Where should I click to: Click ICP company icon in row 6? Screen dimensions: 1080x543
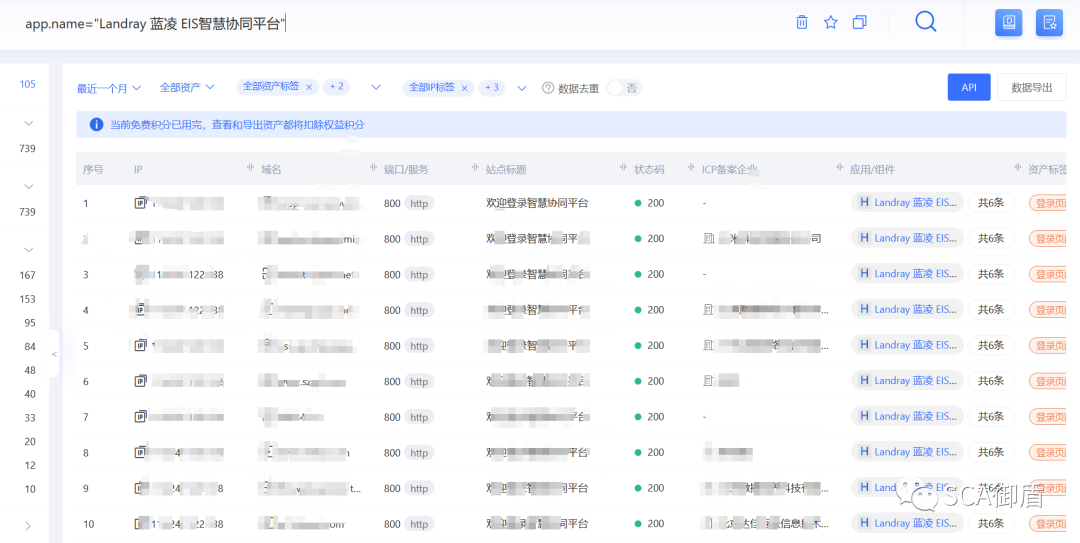(708, 380)
